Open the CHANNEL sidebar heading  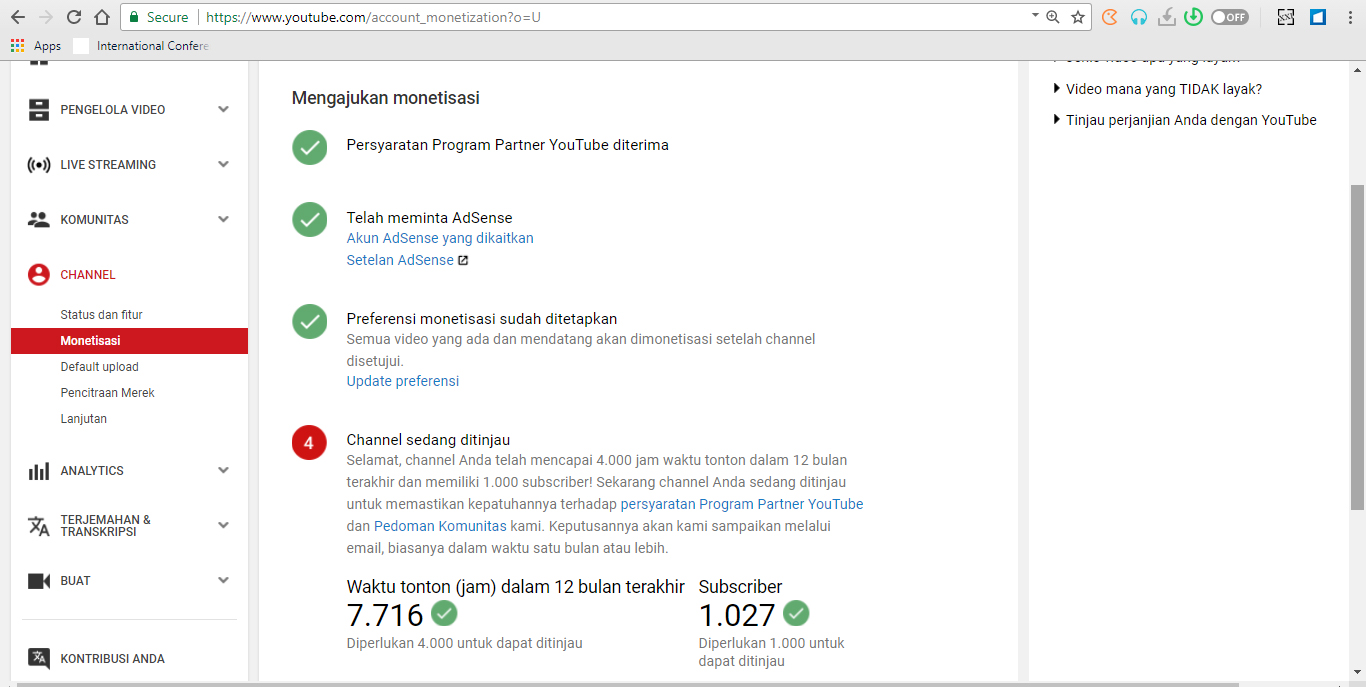click(x=88, y=275)
